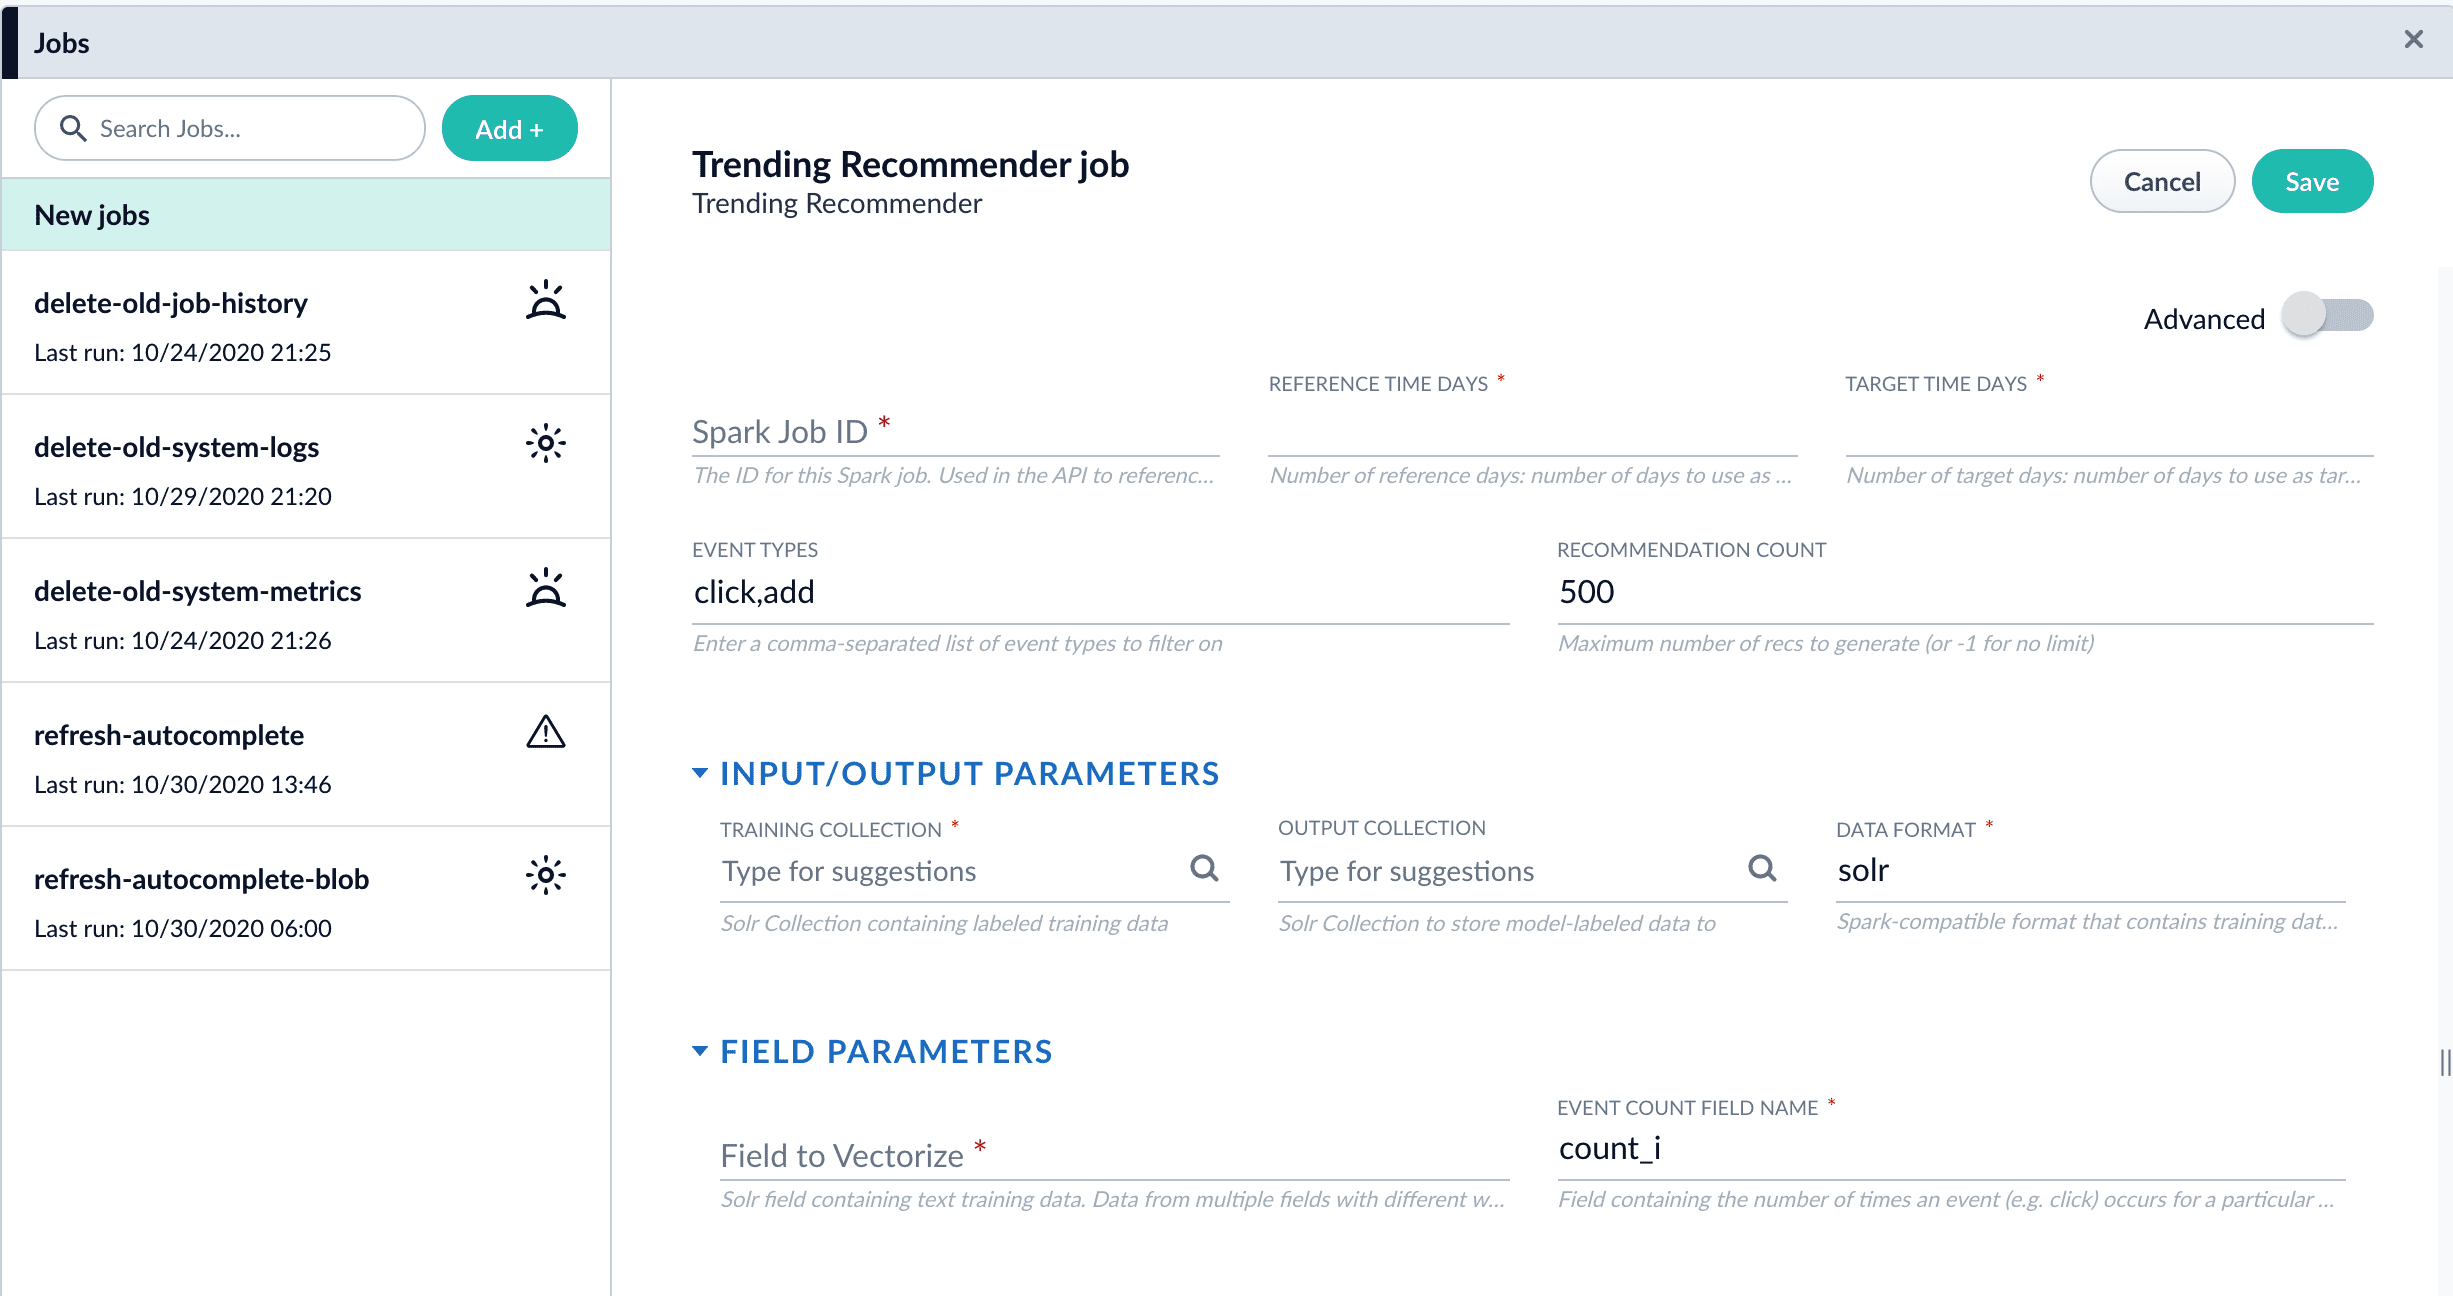Click the alarm icon next to delete-old-system-metrics
Screen dimensions: 2453x1296
point(546,588)
